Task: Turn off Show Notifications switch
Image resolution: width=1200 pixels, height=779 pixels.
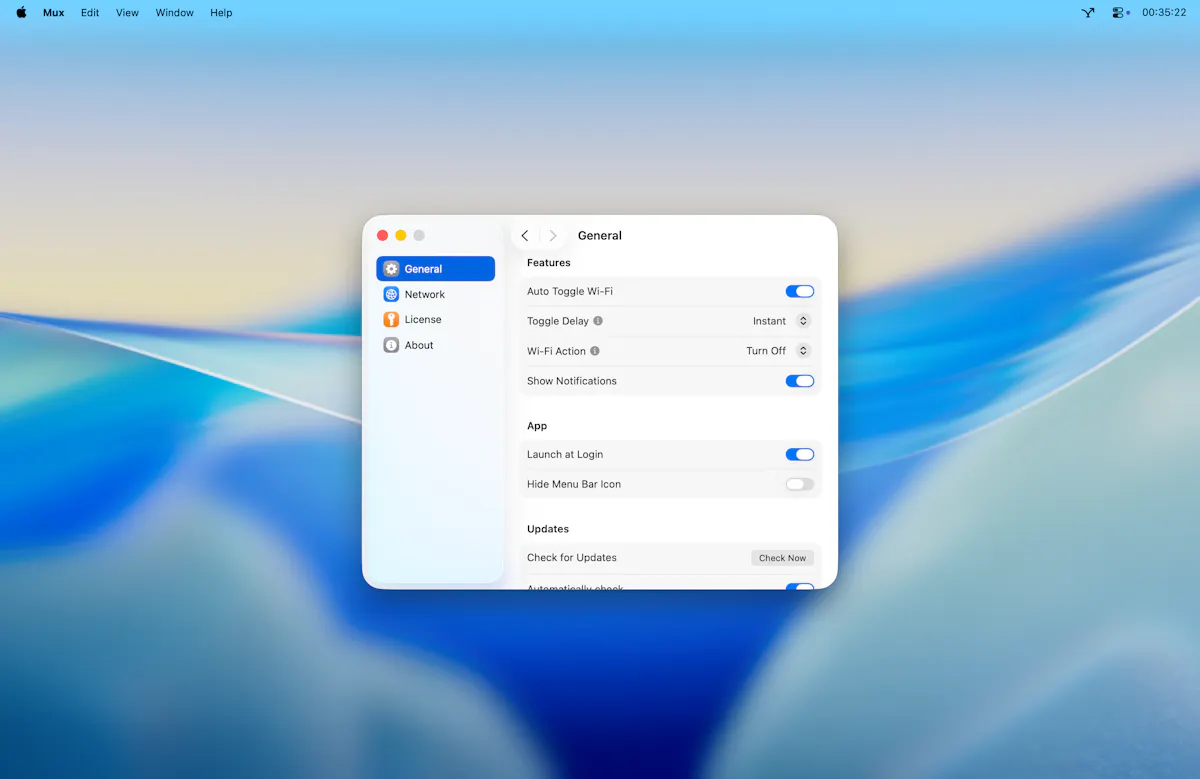Action: (800, 381)
